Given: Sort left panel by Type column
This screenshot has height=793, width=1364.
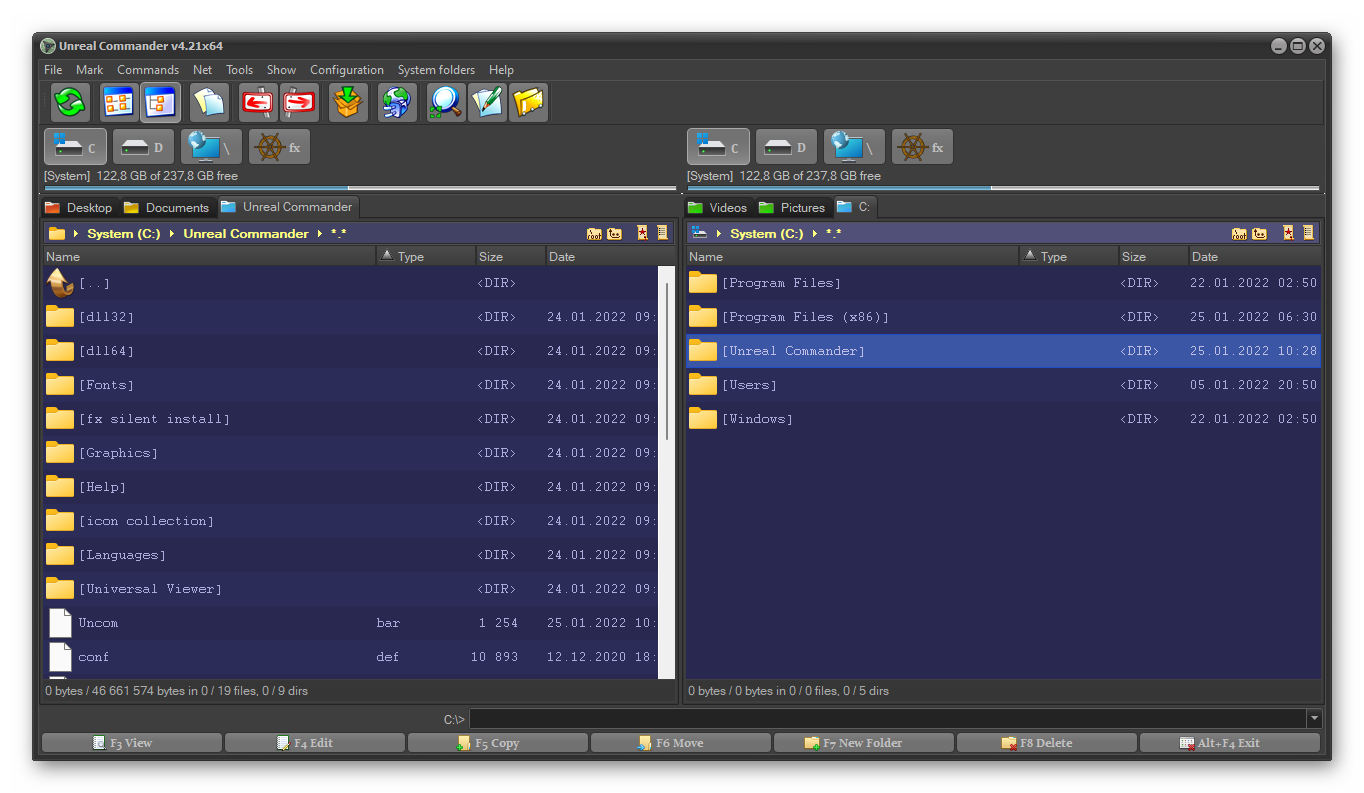Looking at the screenshot, I should [x=425, y=257].
